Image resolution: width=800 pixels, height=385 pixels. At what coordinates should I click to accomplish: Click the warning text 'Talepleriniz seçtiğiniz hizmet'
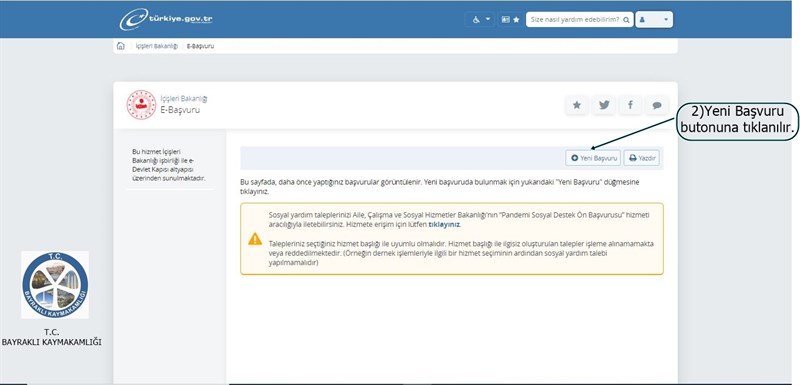(x=461, y=253)
